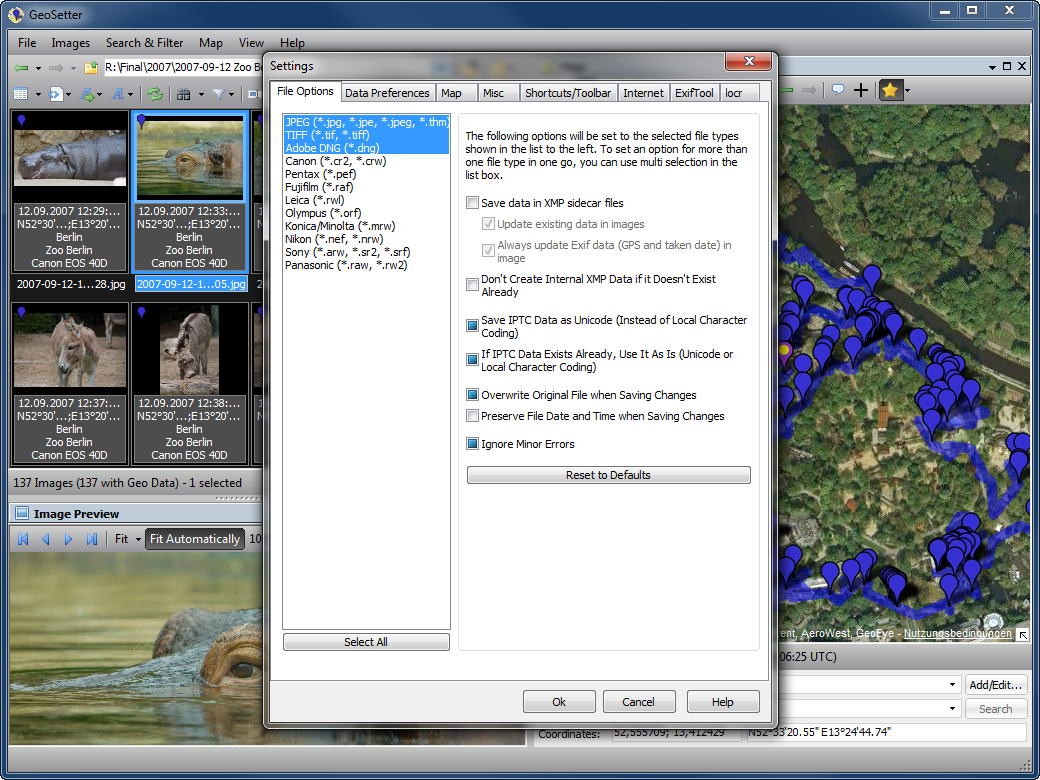Click next image arrow in preview toolbar
Image resolution: width=1040 pixels, height=780 pixels.
(x=69, y=539)
